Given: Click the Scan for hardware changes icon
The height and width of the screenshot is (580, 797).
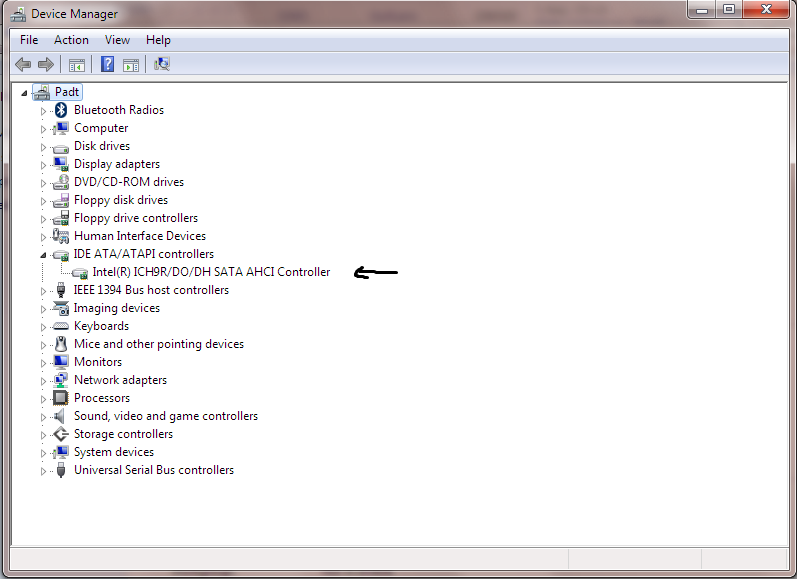Looking at the screenshot, I should click(x=162, y=64).
